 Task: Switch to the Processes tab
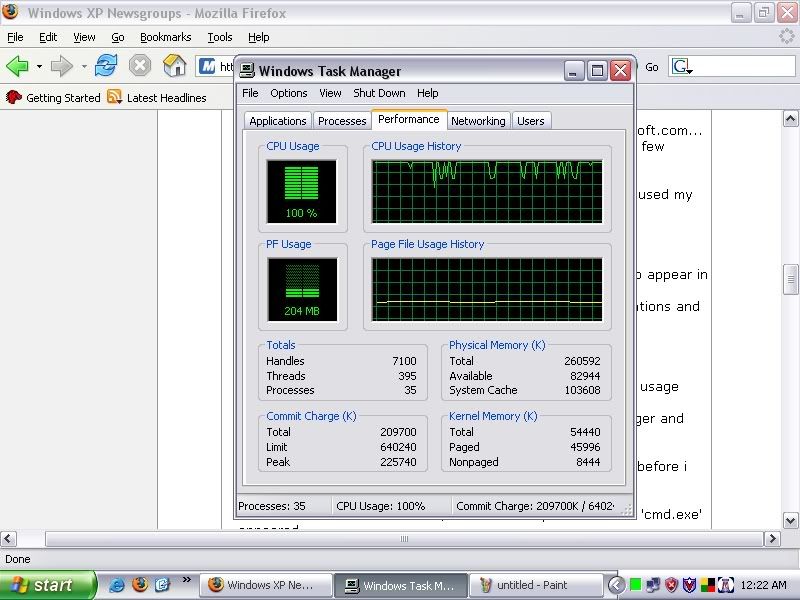[342, 121]
